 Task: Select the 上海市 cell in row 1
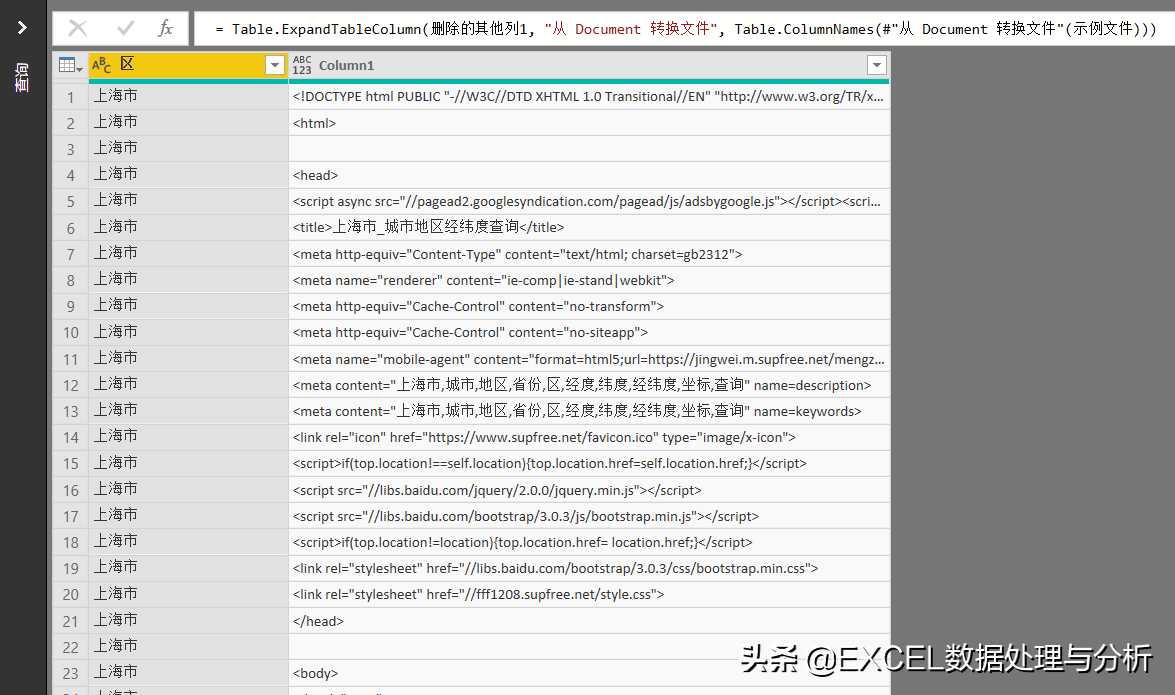(188, 97)
